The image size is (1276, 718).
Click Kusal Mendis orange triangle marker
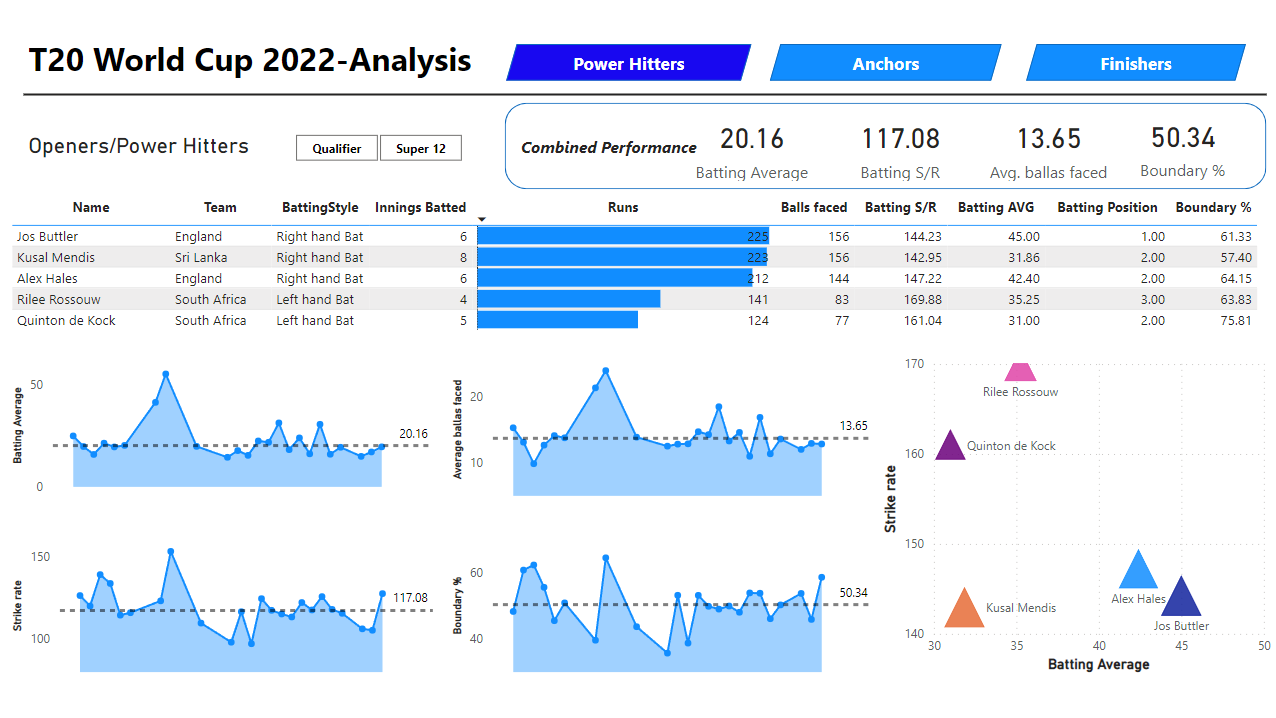click(964, 610)
